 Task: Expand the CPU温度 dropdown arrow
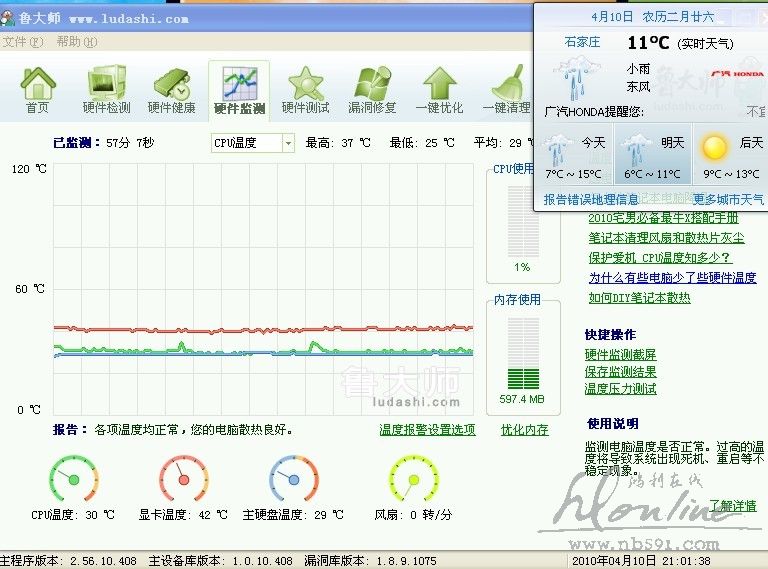tap(288, 143)
